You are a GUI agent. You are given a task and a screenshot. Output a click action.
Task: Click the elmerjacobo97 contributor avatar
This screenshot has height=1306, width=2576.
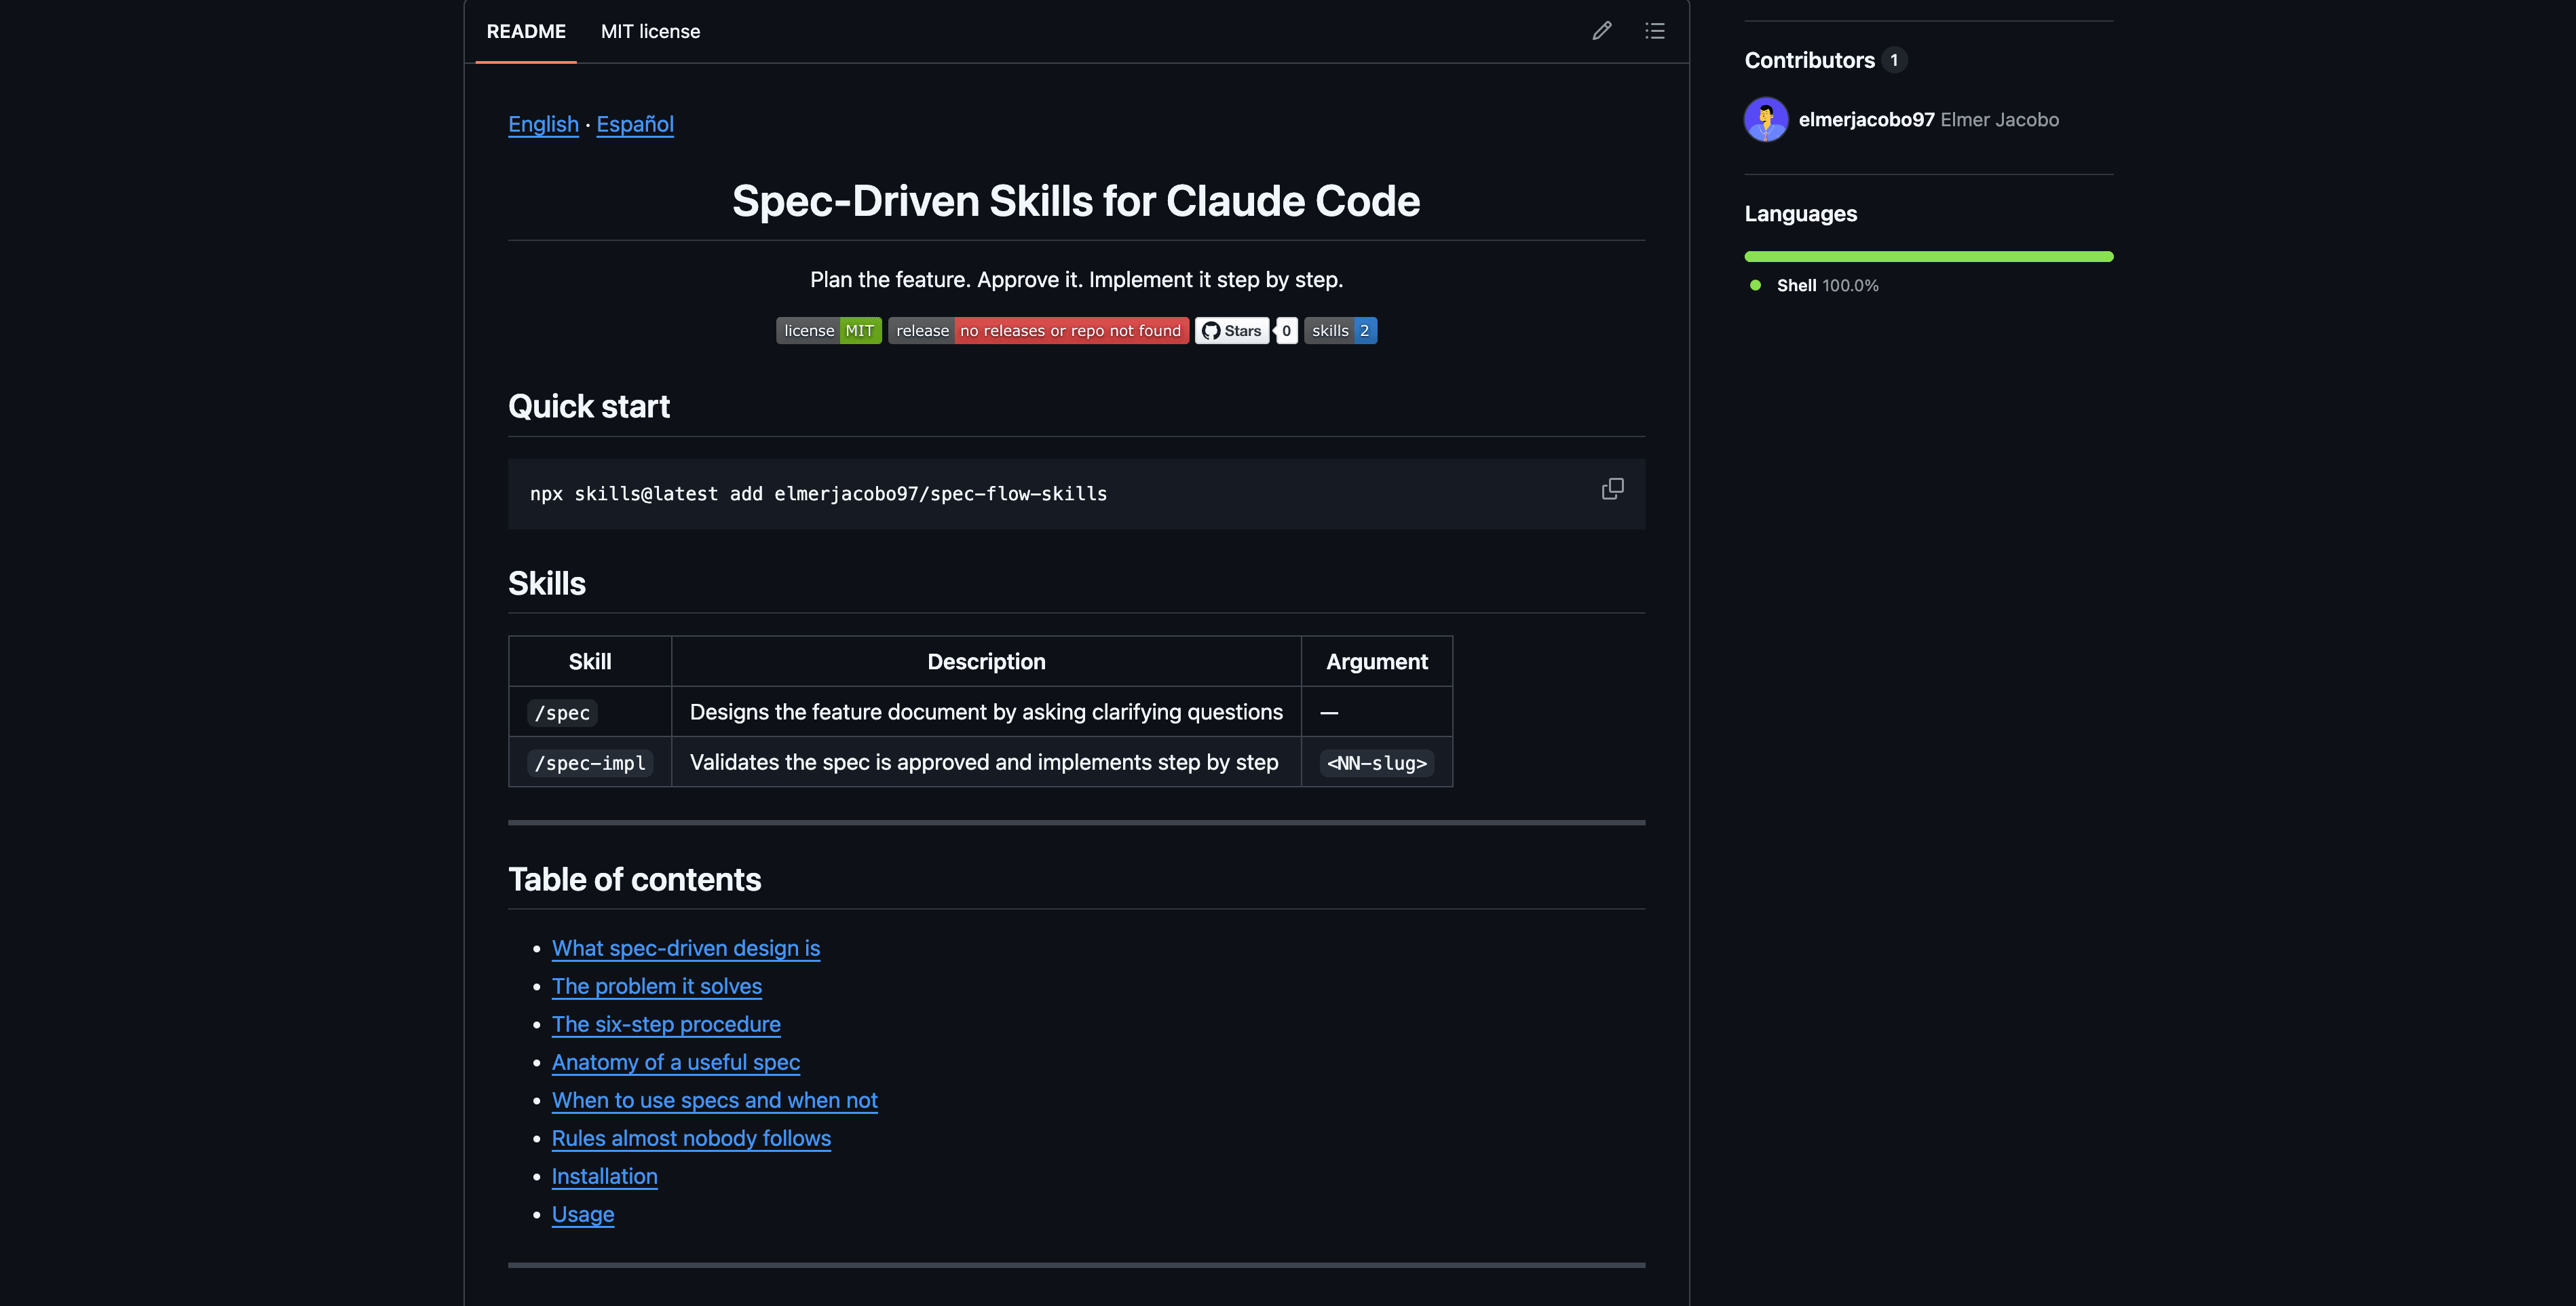pos(1766,119)
